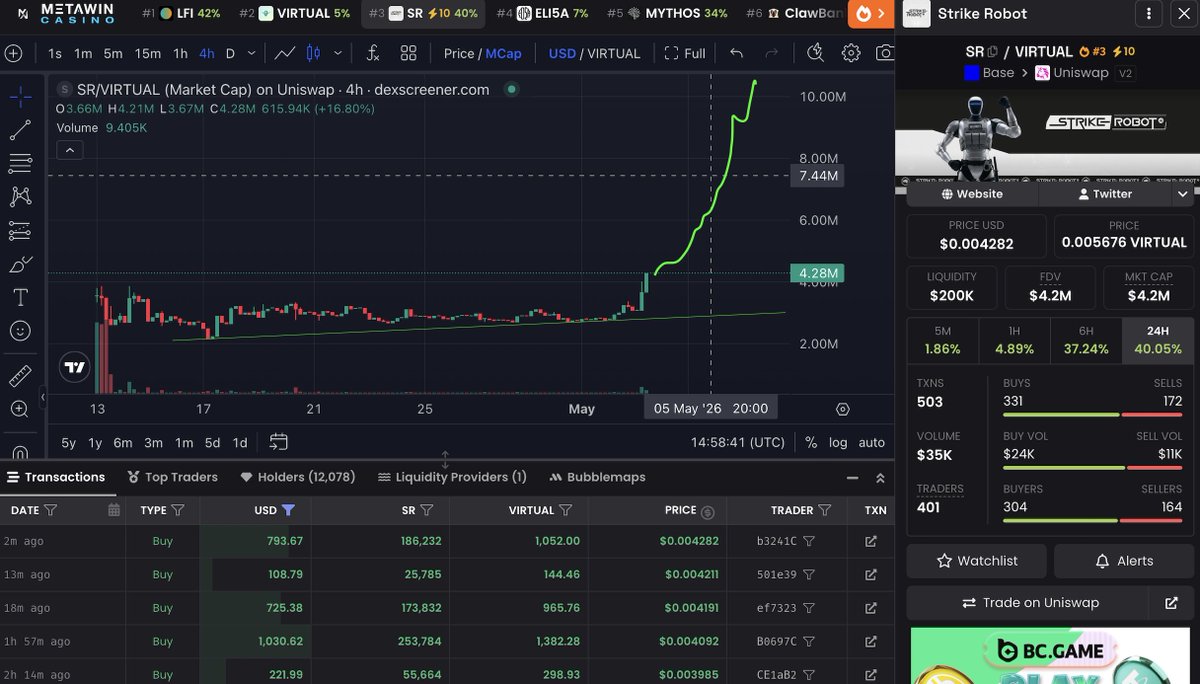Open the indicator templates grid

click(x=408, y=53)
